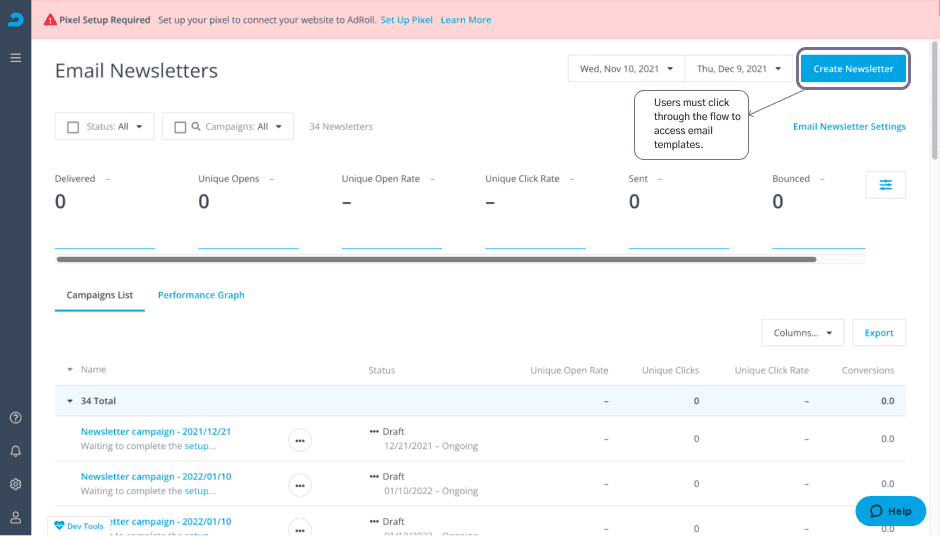Click the Help chat bubble icon
This screenshot has width=940, height=536.
pos(876,511)
